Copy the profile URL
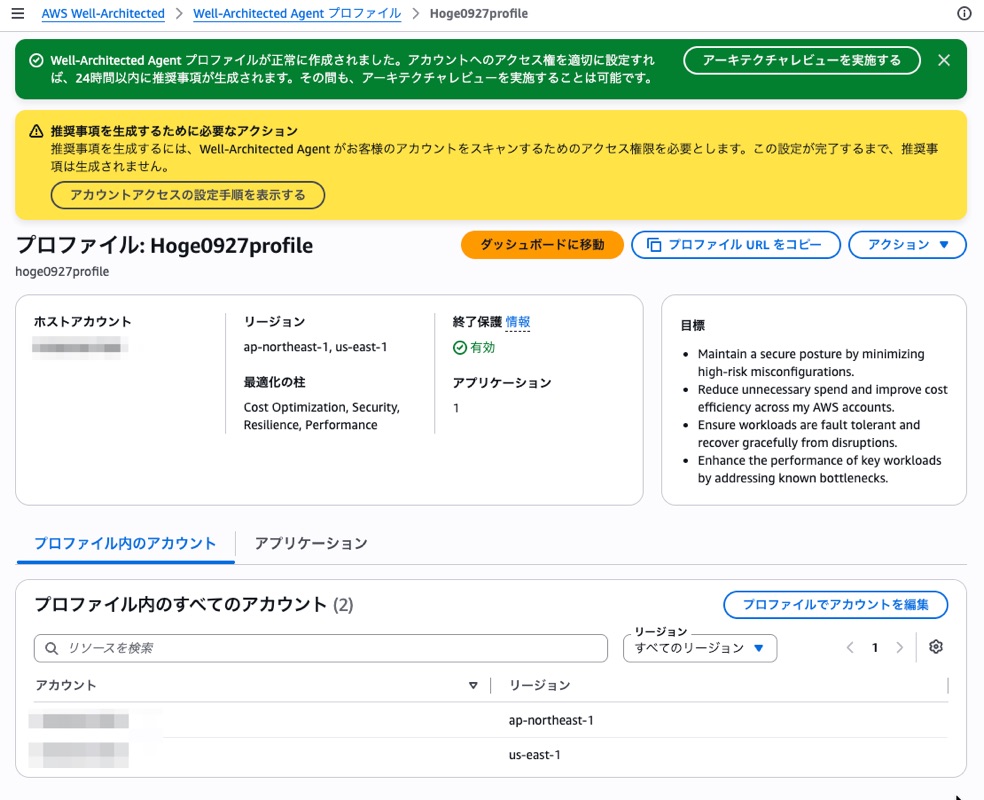 pos(735,245)
